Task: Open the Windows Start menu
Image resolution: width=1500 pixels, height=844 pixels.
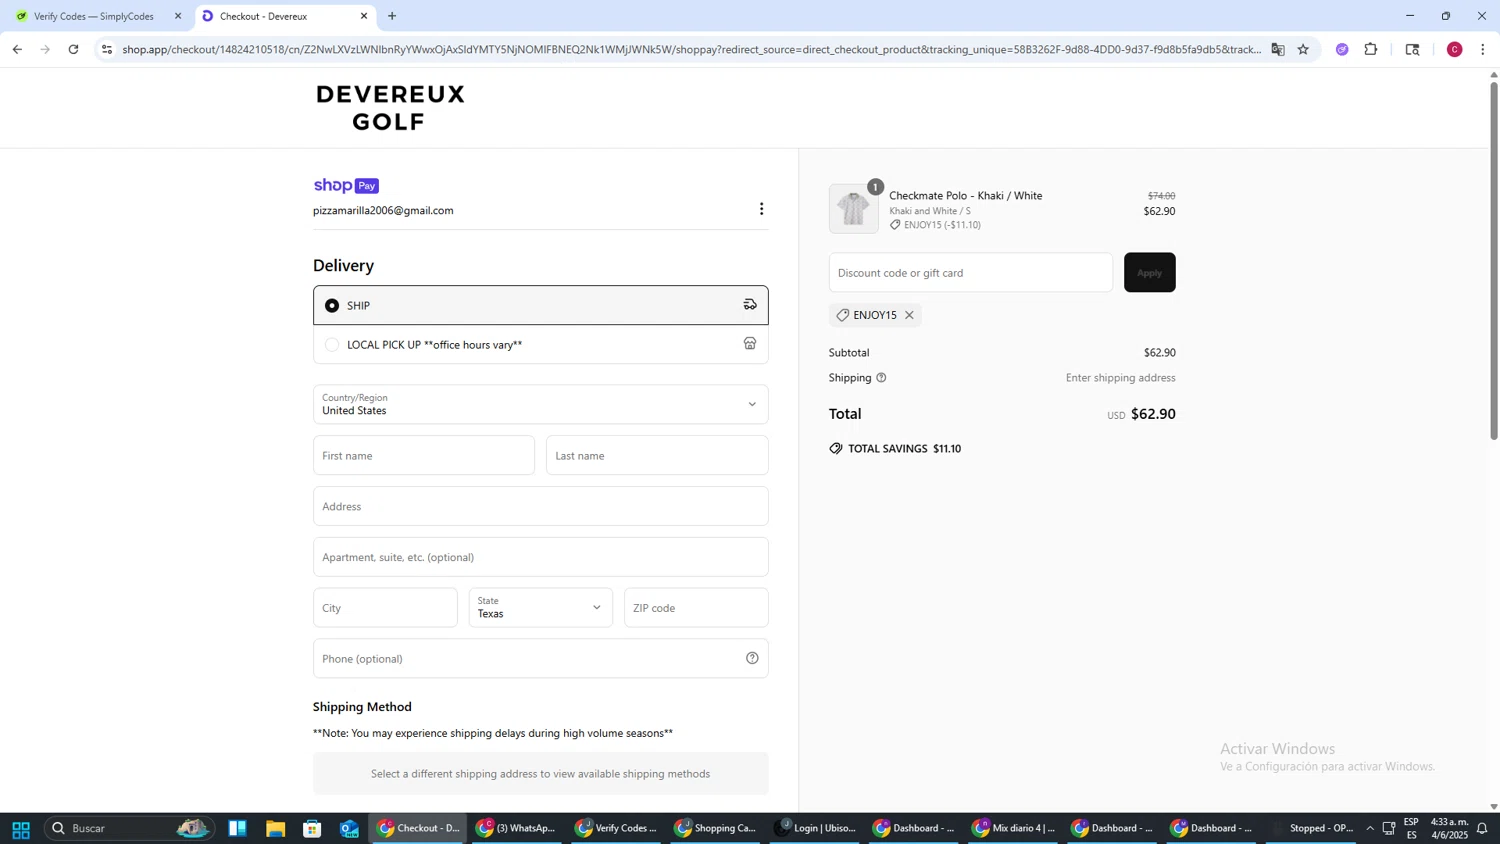Action: tap(20, 829)
